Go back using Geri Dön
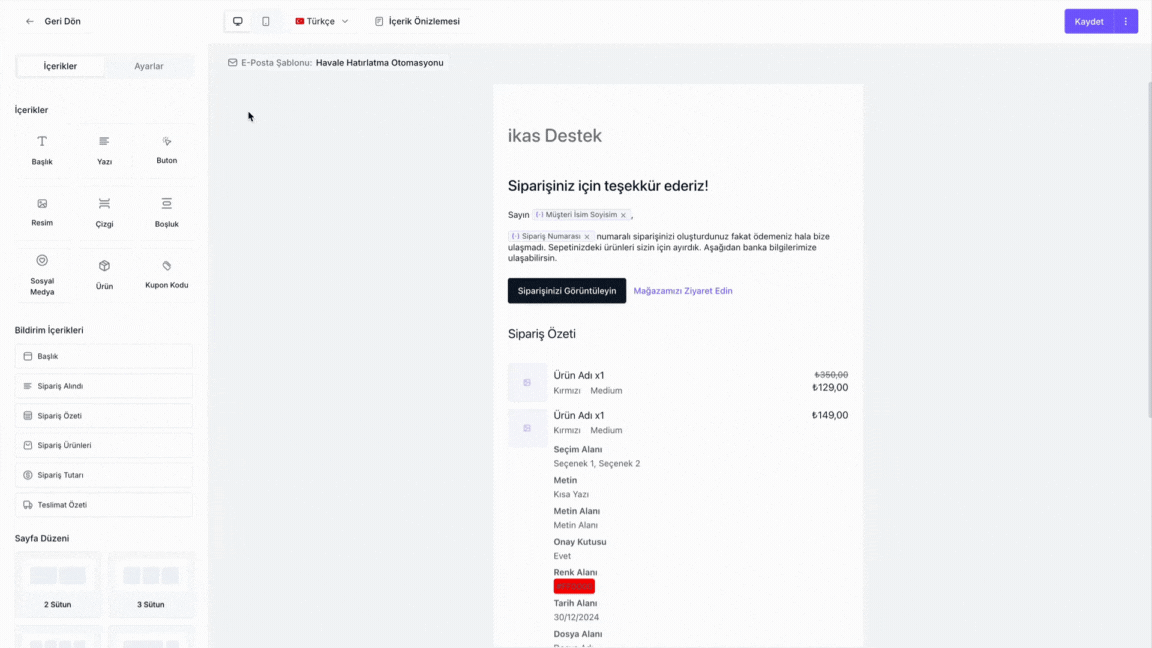Screen dimensions: 1152x648 (54, 21)
